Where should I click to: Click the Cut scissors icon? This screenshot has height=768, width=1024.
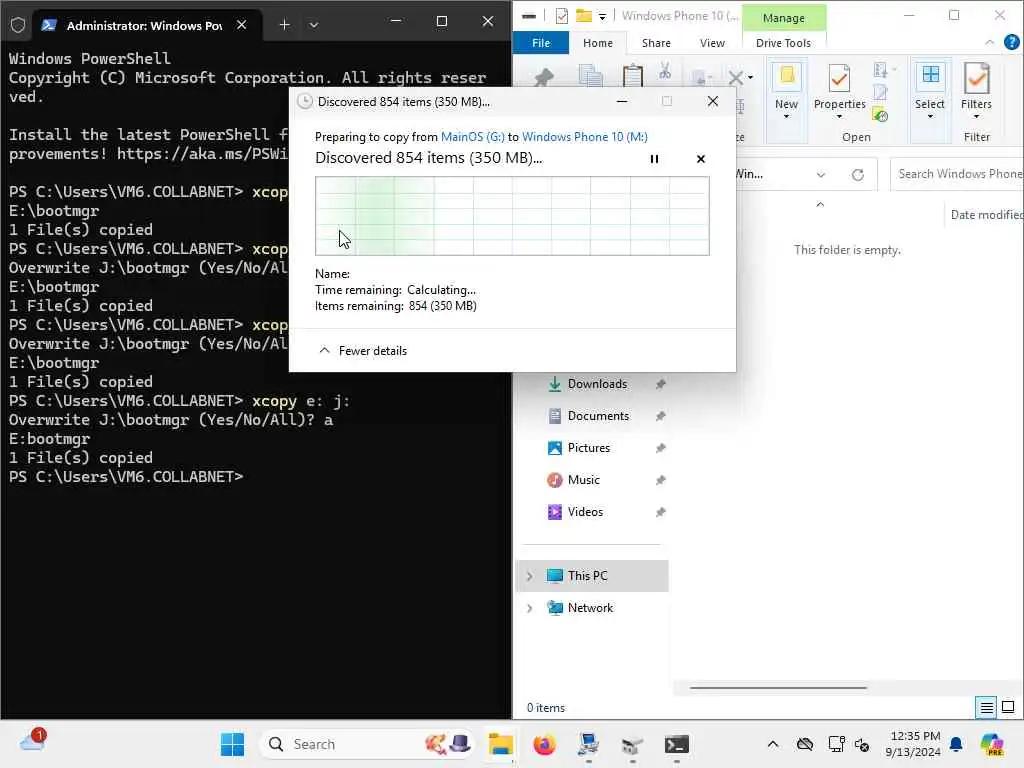665,71
